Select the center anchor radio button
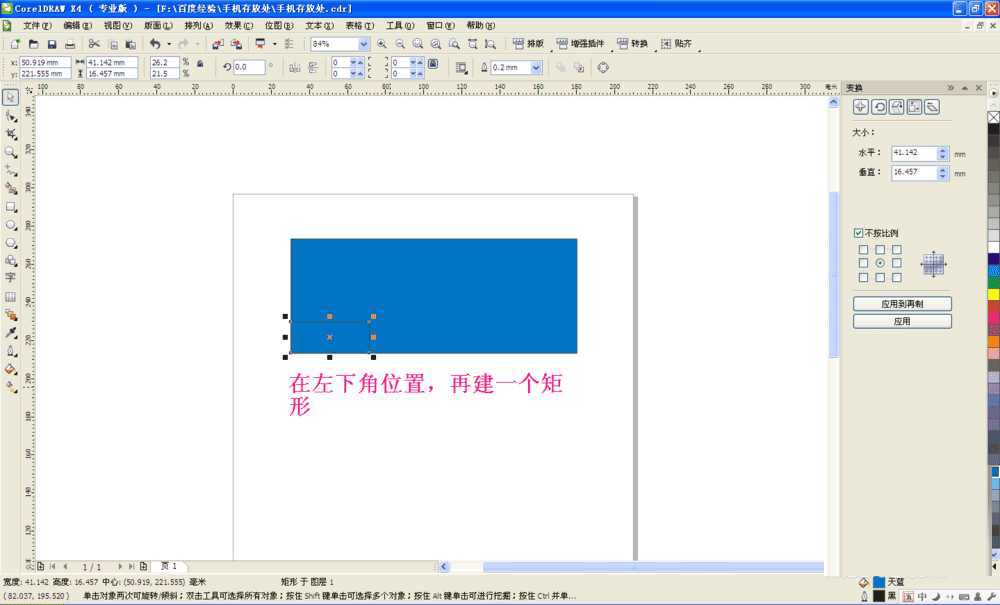Image resolution: width=1000 pixels, height=605 pixels. [x=880, y=262]
